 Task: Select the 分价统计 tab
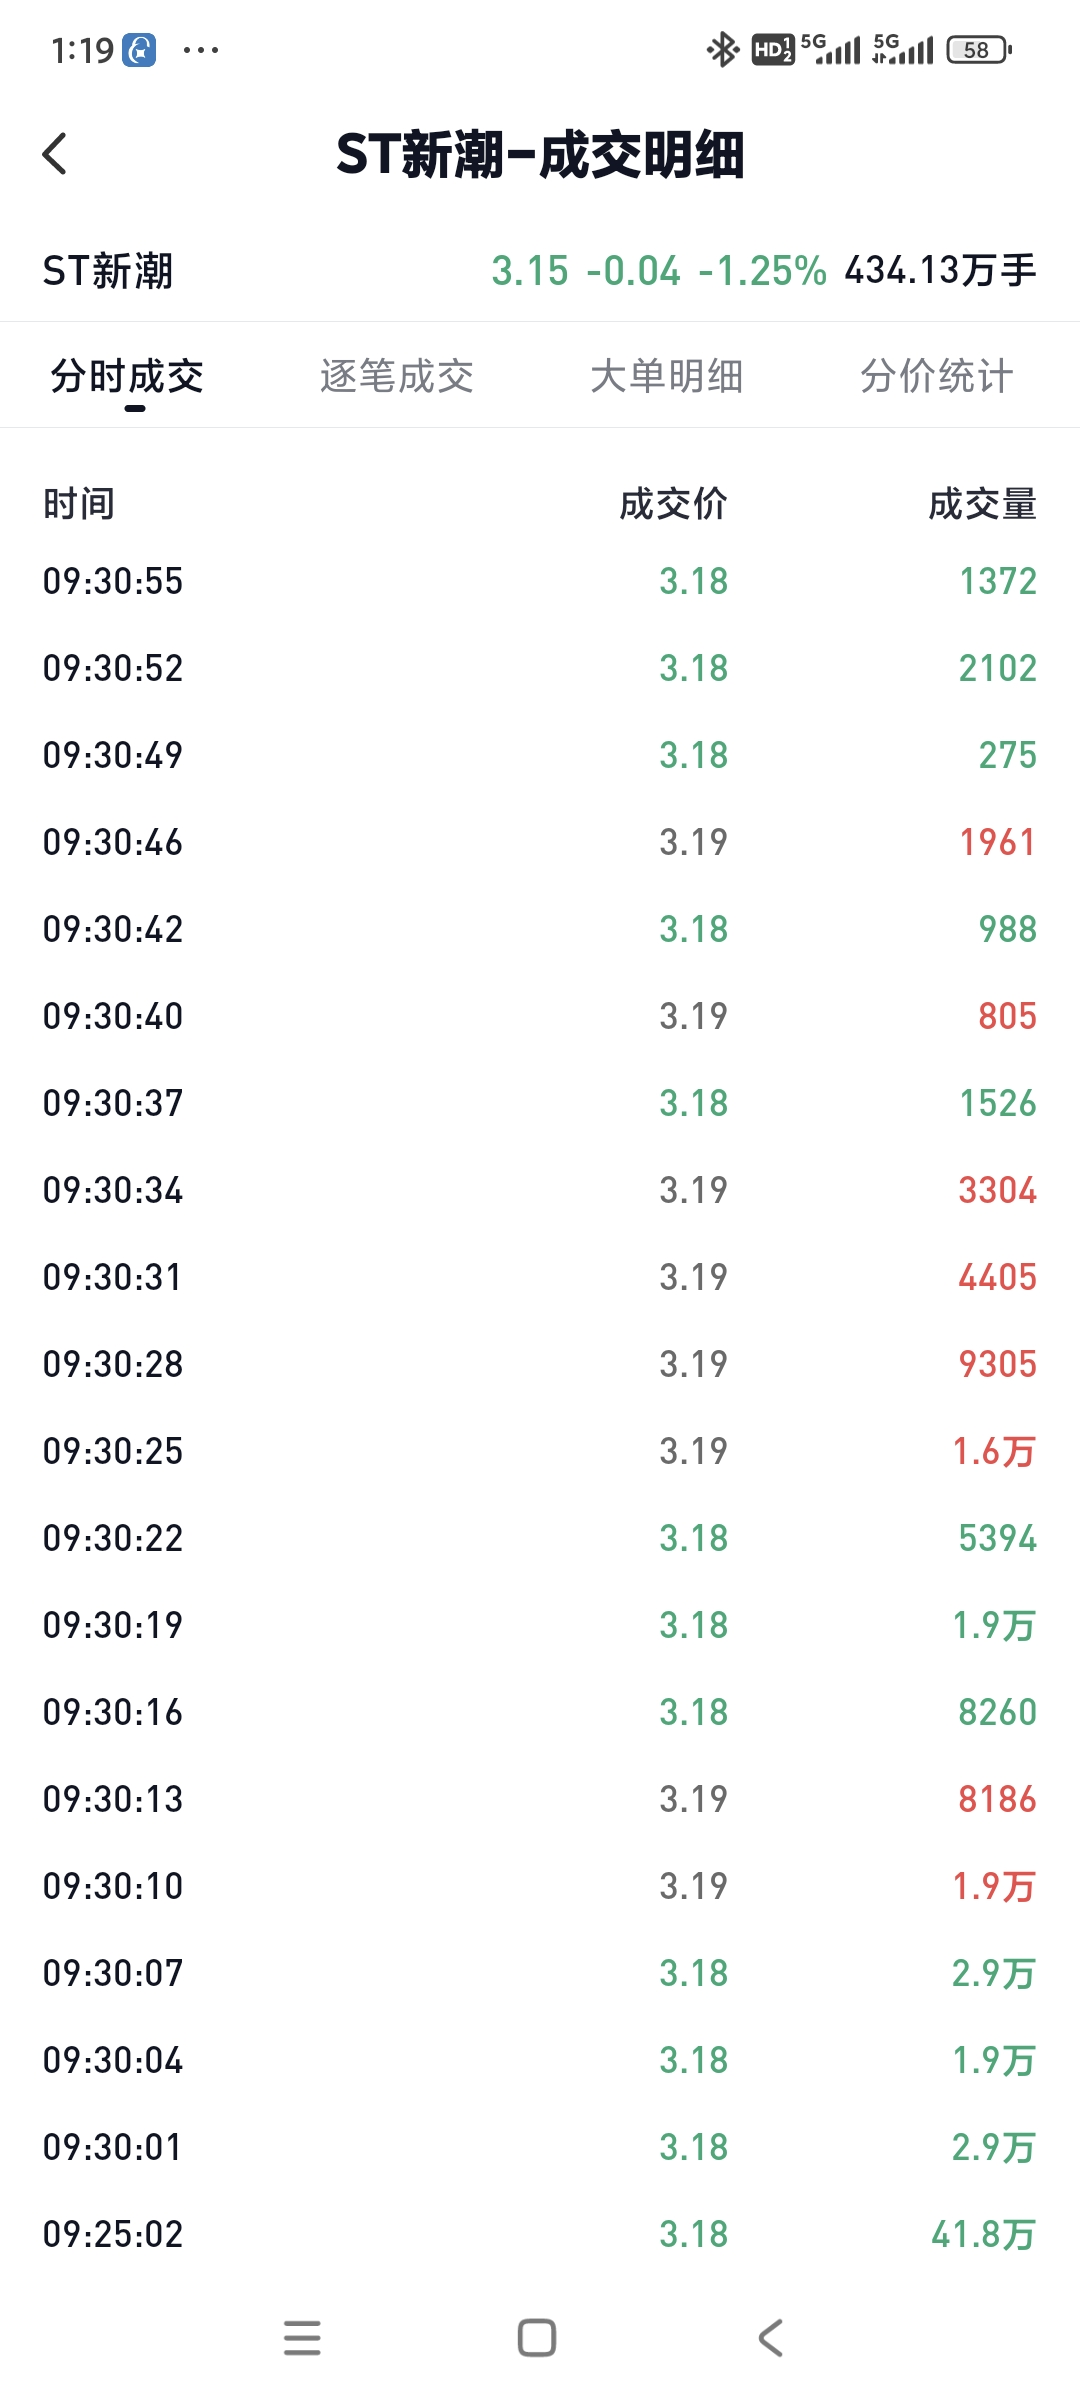pos(937,377)
